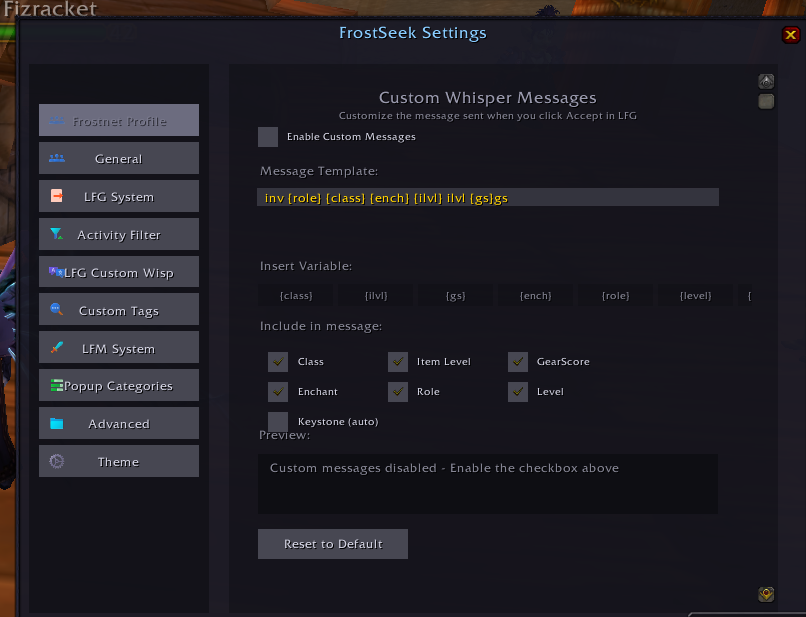This screenshot has width=806, height=617.
Task: Click the 'Insert Variable:' label
Action: [306, 266]
